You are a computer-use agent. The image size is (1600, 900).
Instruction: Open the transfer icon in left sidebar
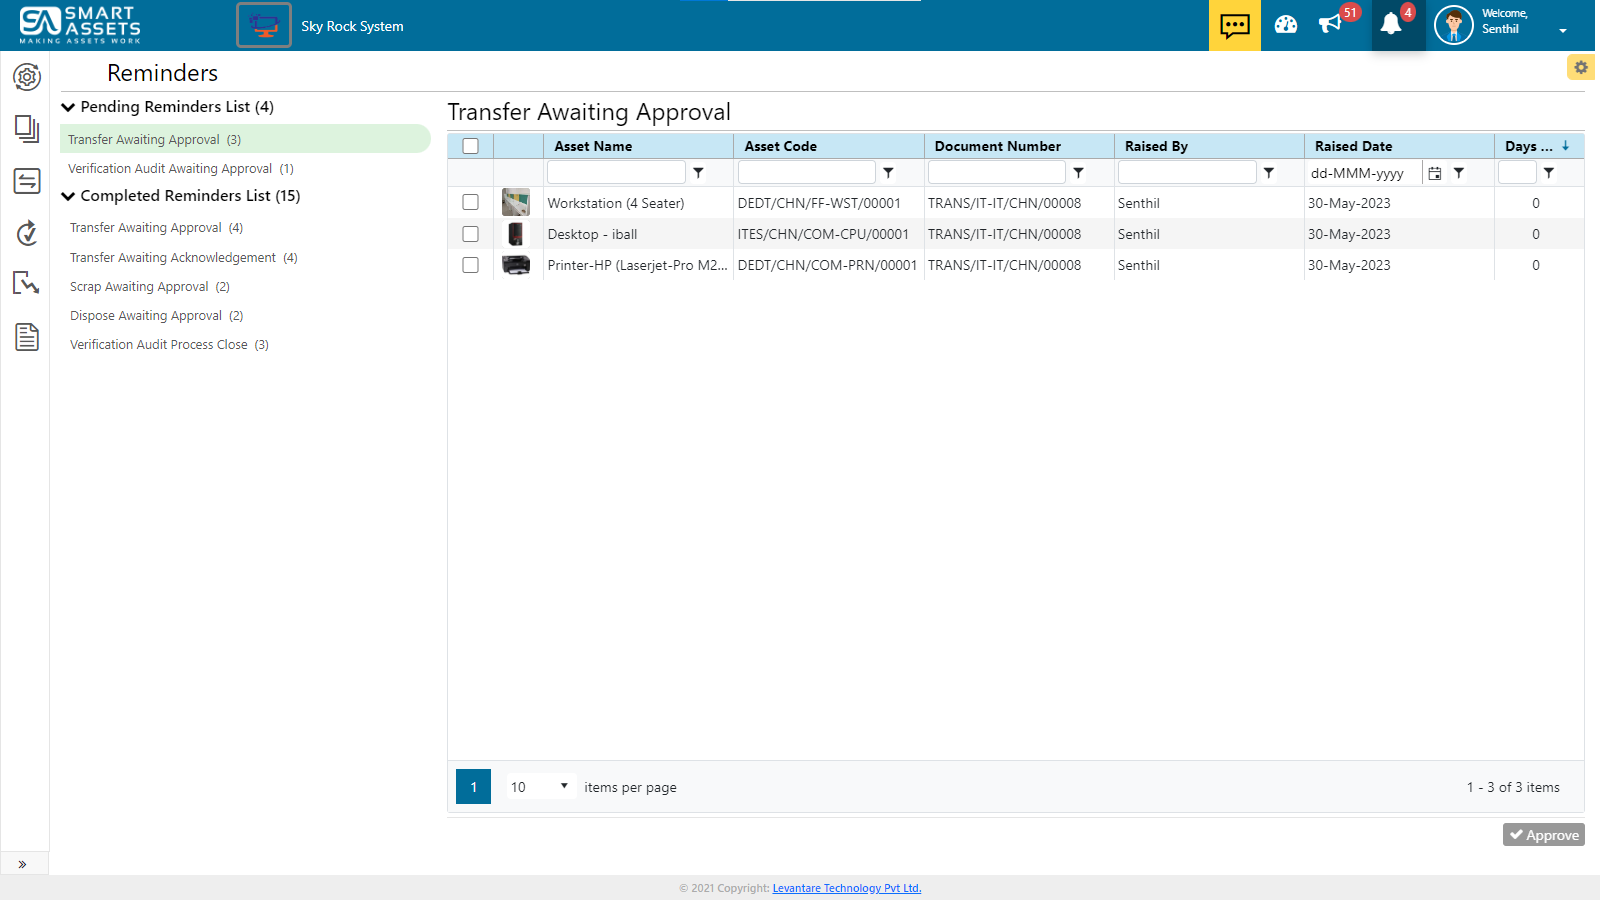point(27,181)
